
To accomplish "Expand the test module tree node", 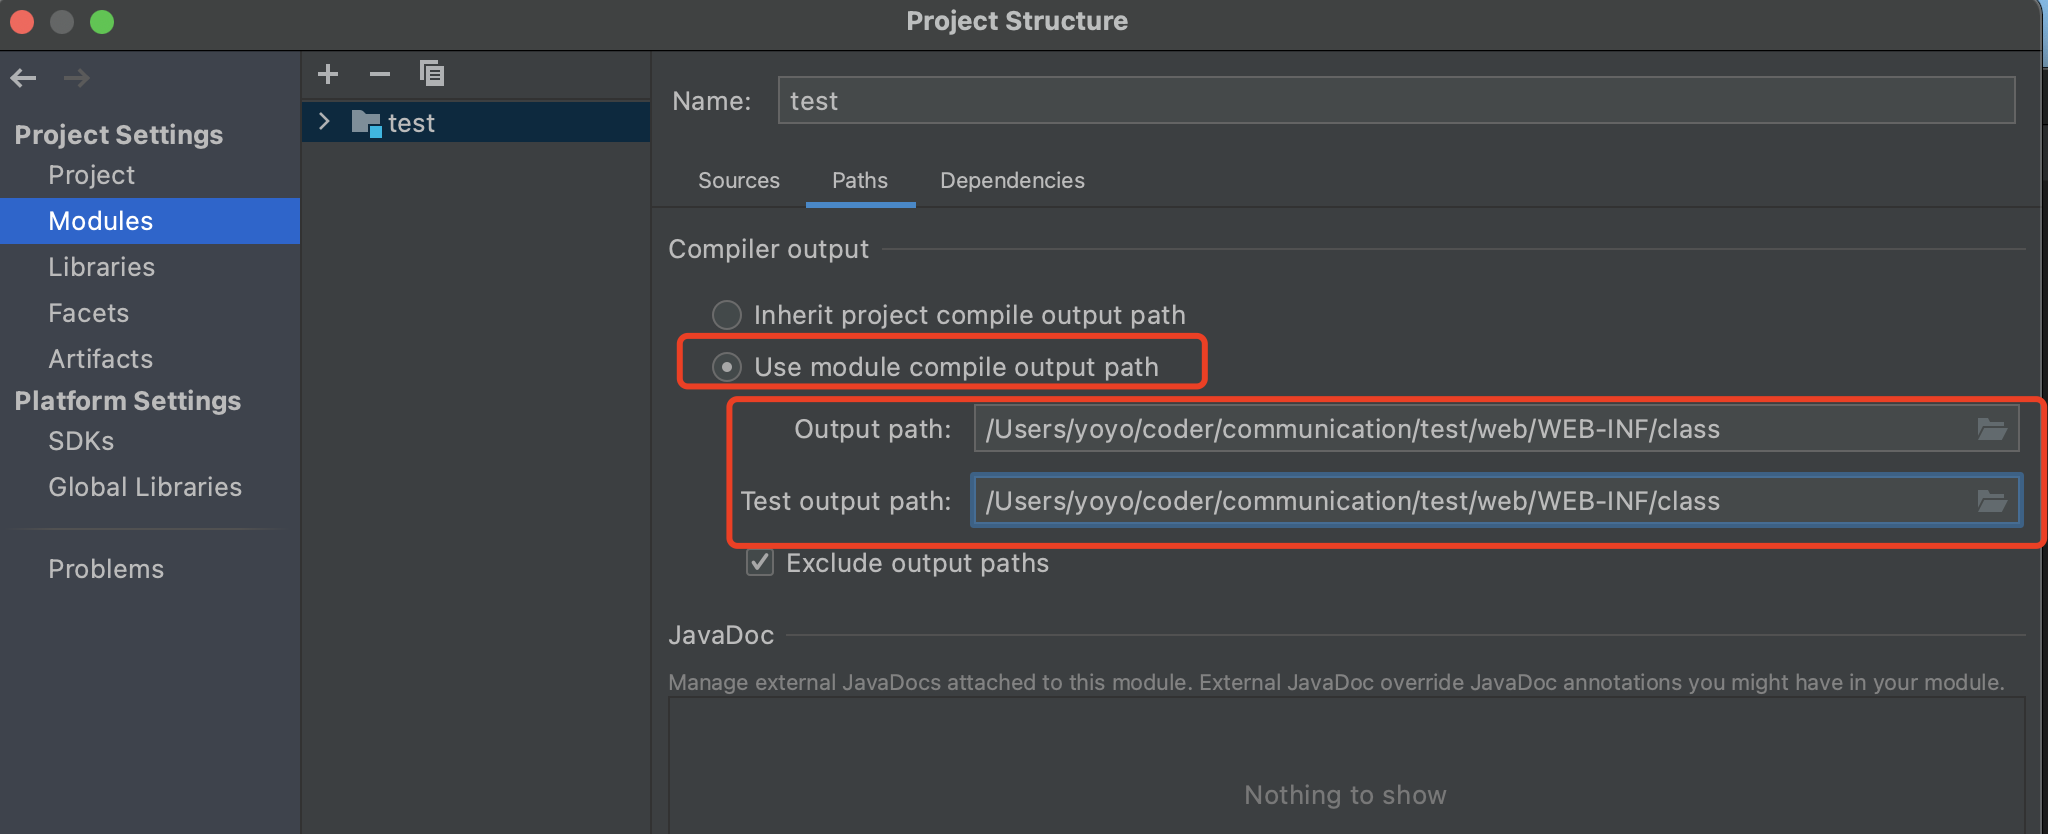I will pyautogui.click(x=324, y=122).
